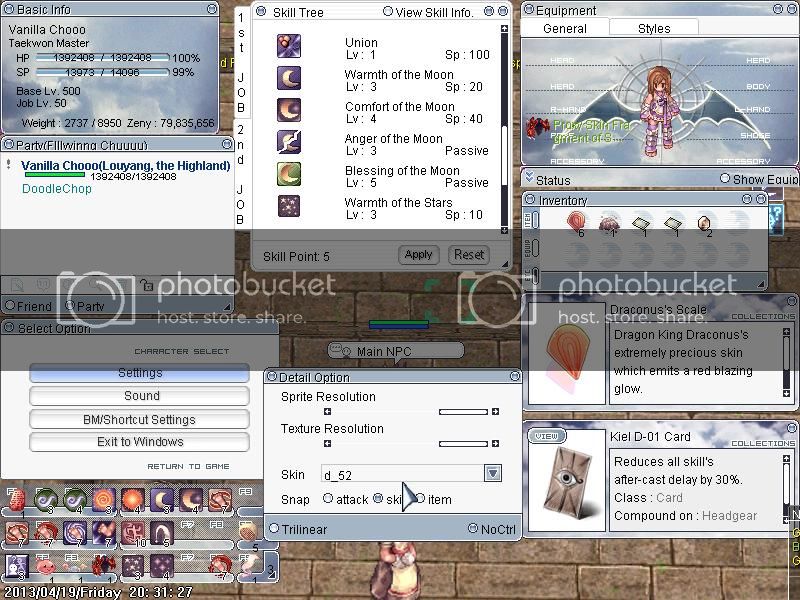The width and height of the screenshot is (800, 600).
Task: Select the Union skill icon
Action: click(289, 46)
